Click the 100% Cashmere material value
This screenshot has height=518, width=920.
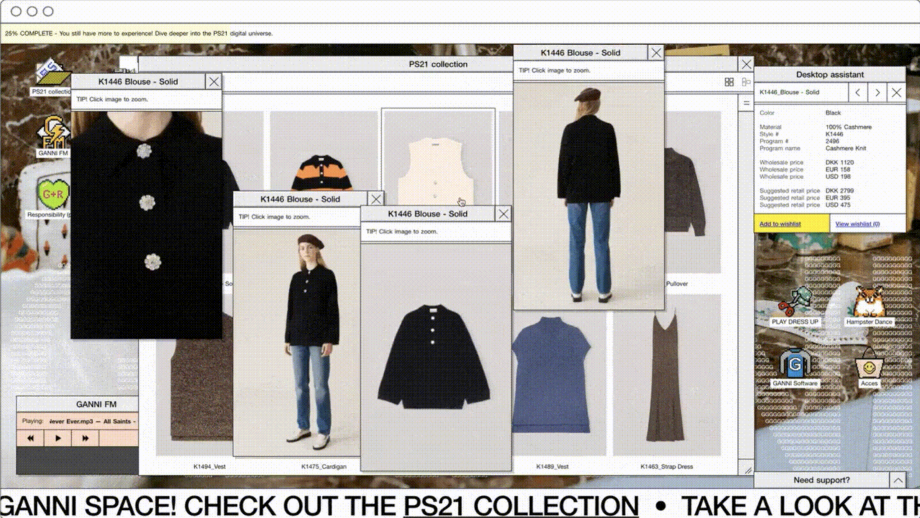pyautogui.click(x=848, y=127)
